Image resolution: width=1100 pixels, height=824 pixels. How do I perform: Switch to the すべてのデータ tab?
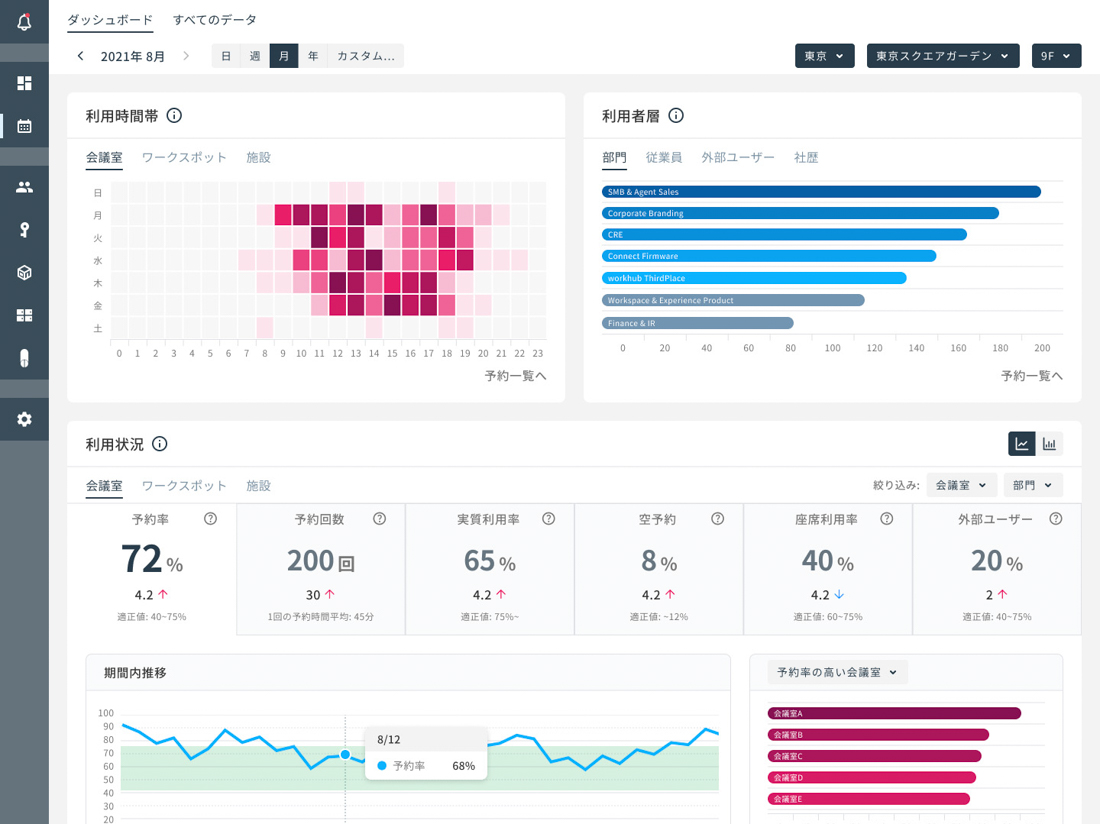click(214, 19)
